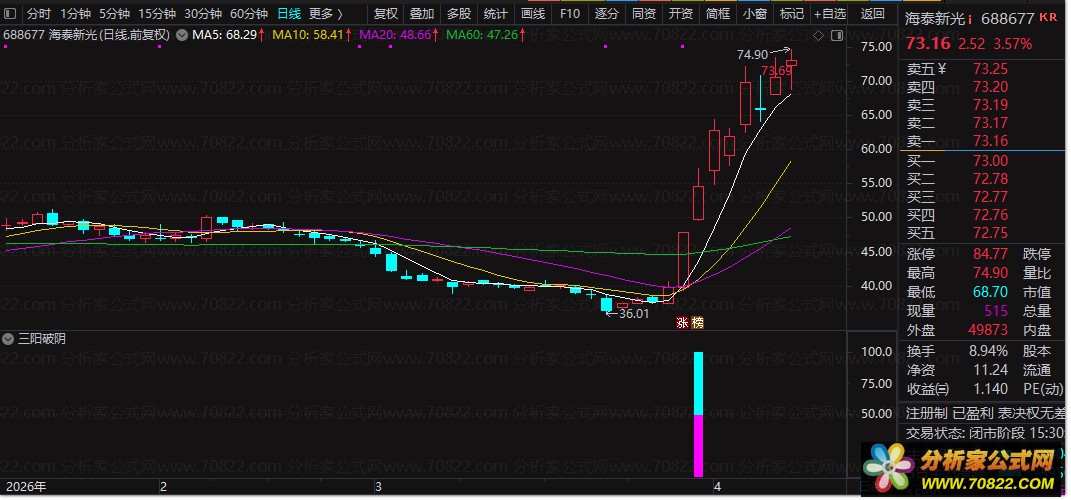Click the 买二 price 72.78
Image resolution: width=1071 pixels, height=500 pixels.
[990, 180]
